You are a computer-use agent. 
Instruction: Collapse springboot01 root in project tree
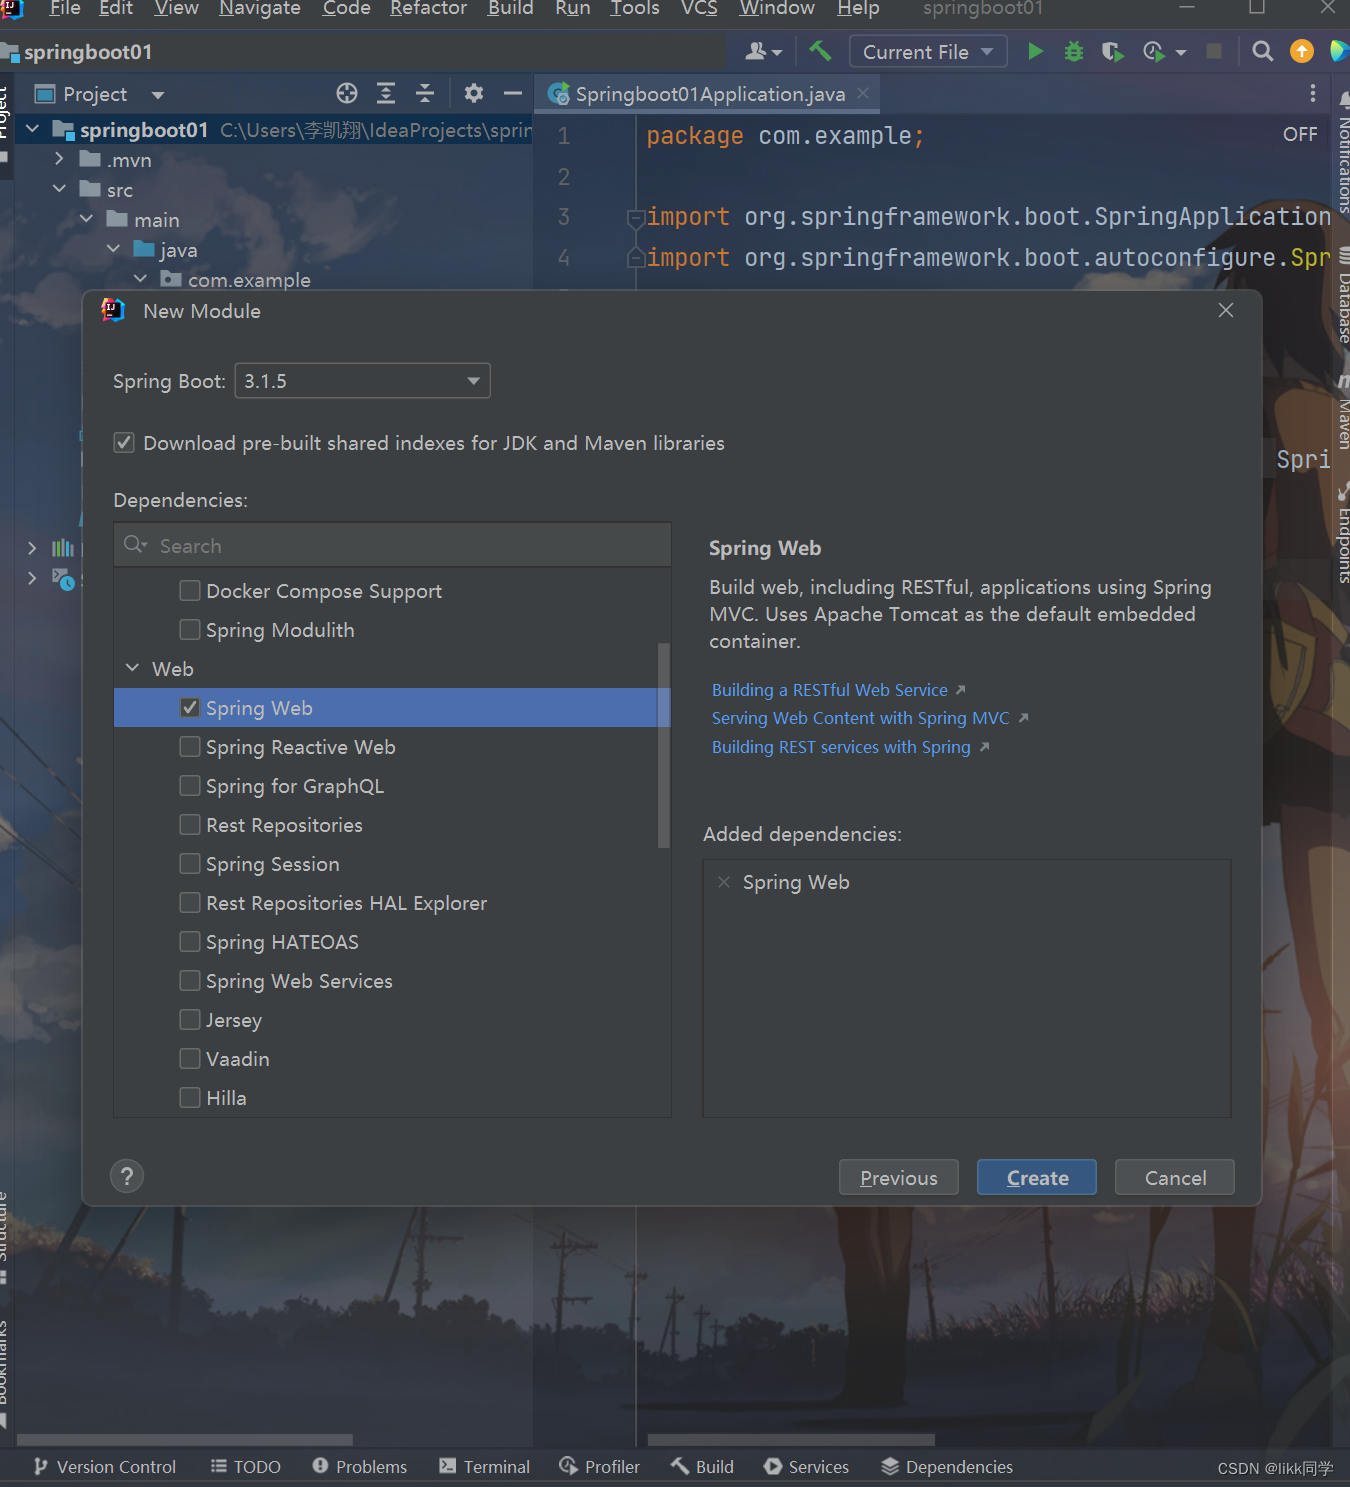point(32,129)
